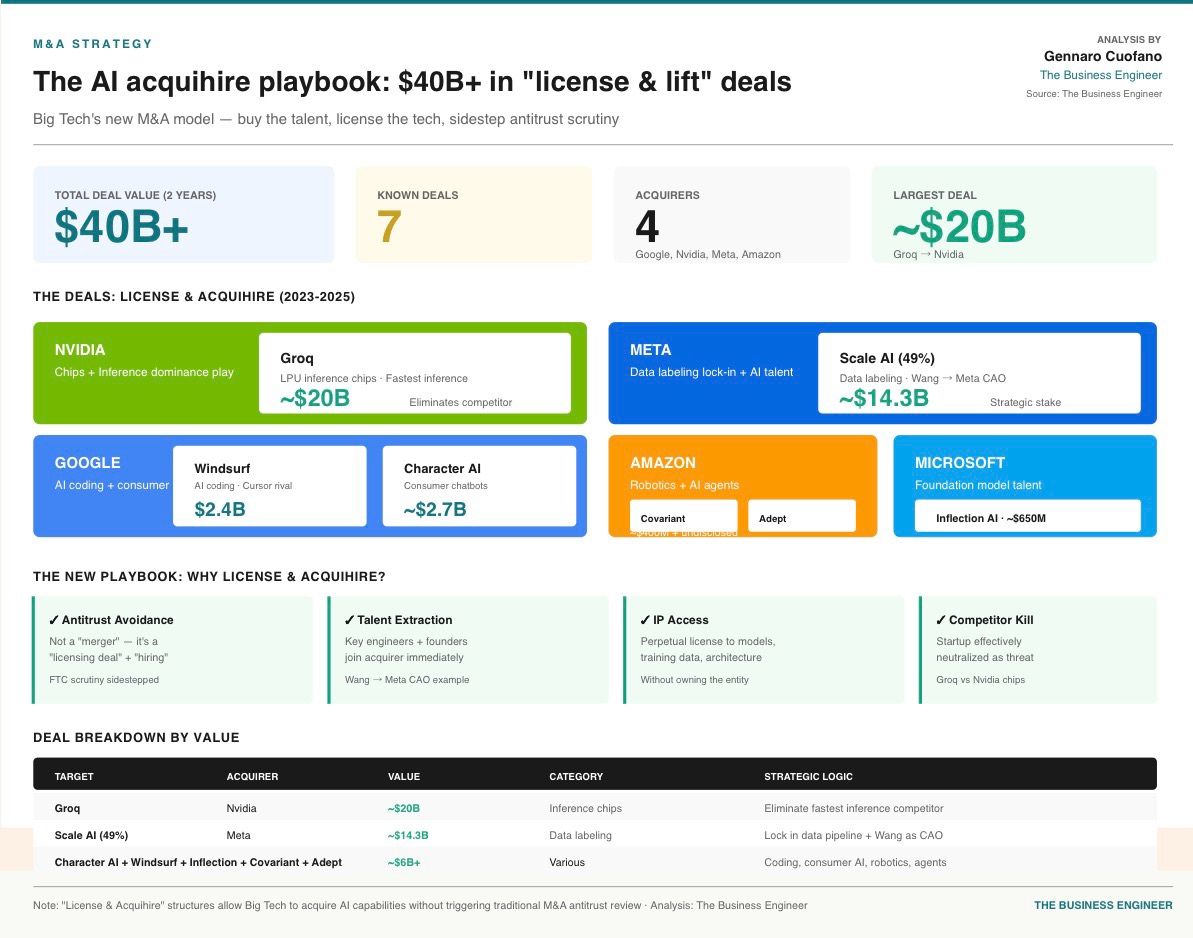Expand the Adept deal tile

pyautogui.click(x=802, y=516)
